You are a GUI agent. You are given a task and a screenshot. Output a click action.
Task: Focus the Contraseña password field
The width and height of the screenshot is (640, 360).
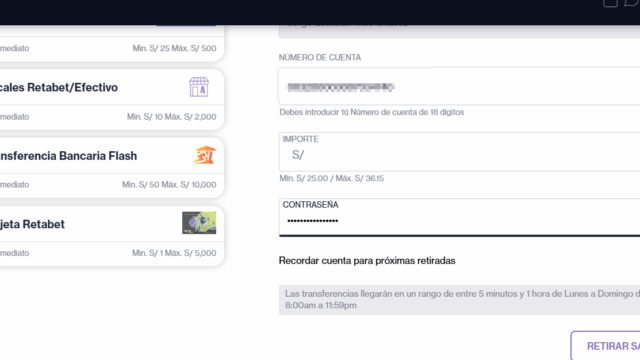460,217
